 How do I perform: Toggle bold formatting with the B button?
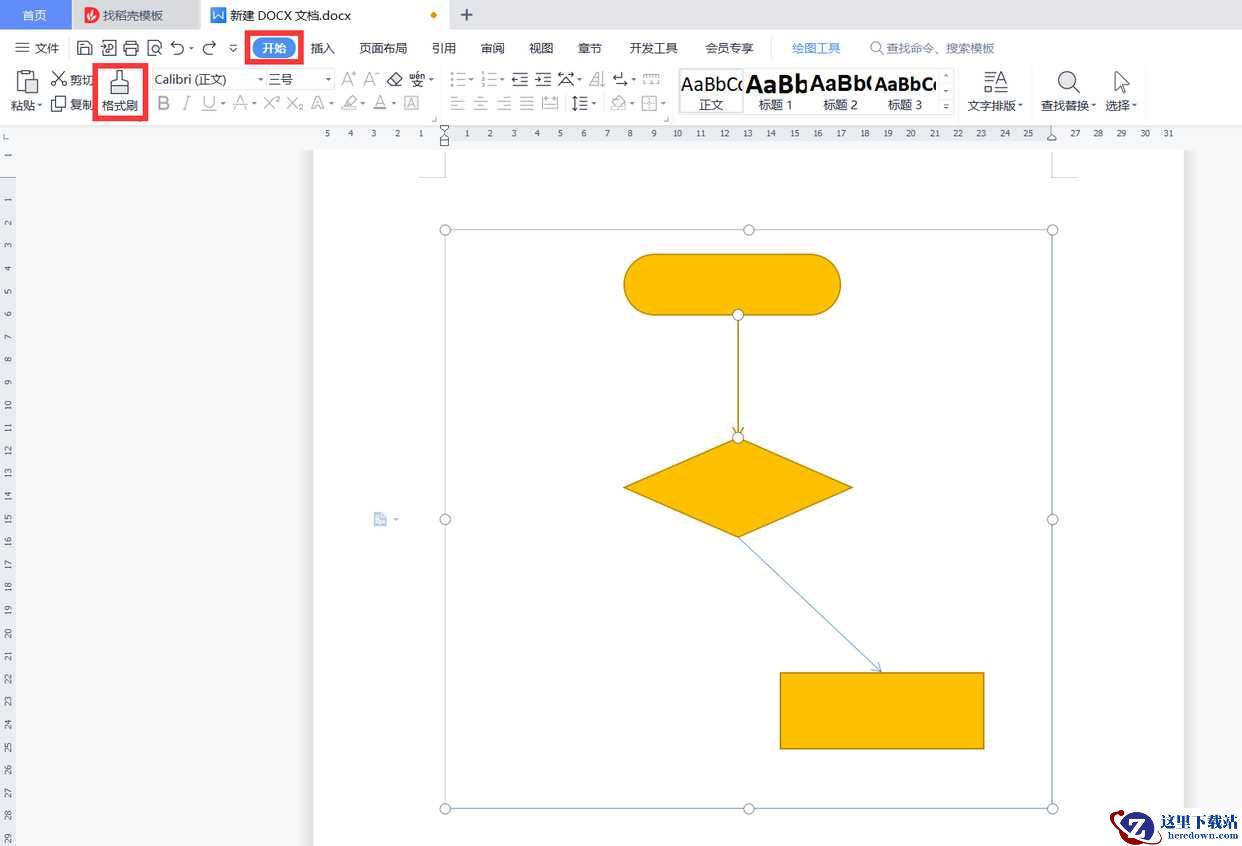click(x=164, y=103)
